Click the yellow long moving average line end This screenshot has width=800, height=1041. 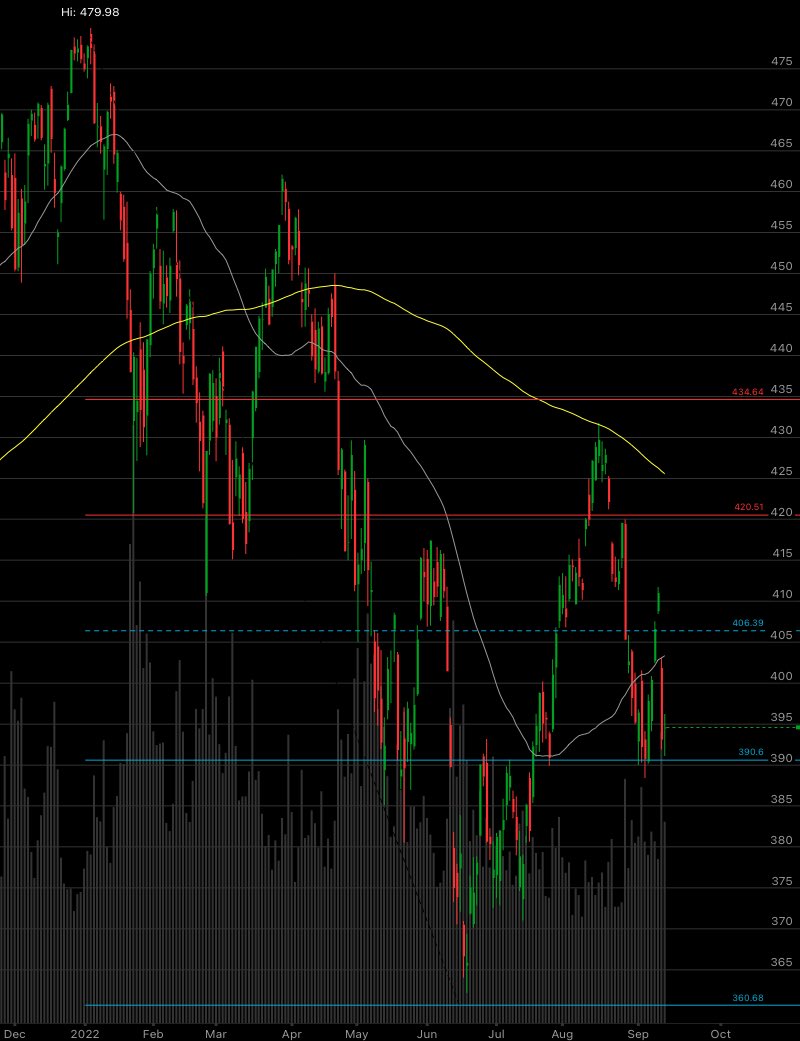663,473
